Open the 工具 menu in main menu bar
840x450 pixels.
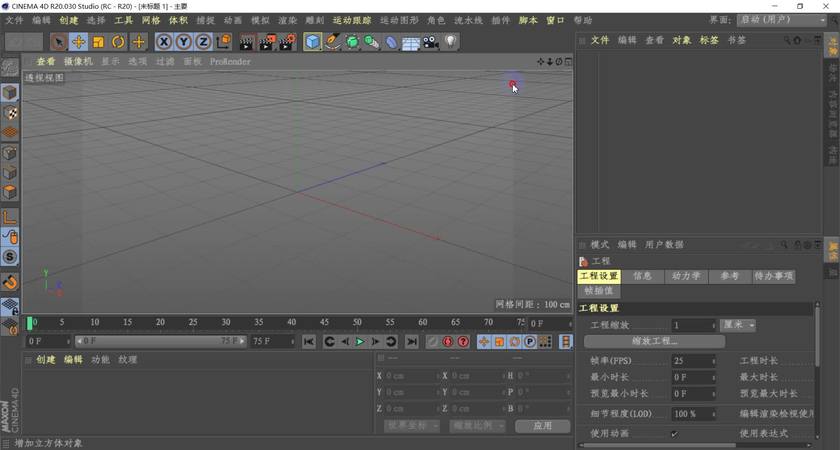click(124, 20)
